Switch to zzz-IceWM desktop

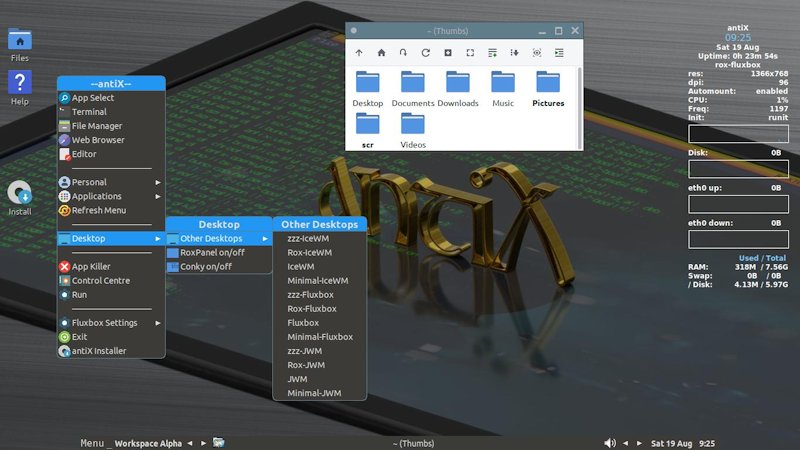319,238
